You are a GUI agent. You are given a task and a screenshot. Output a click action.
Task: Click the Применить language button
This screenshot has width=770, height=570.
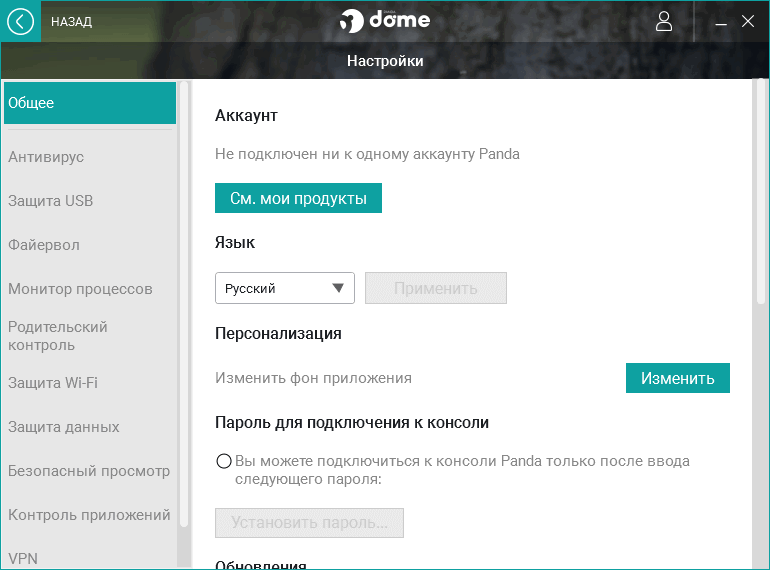coord(436,288)
